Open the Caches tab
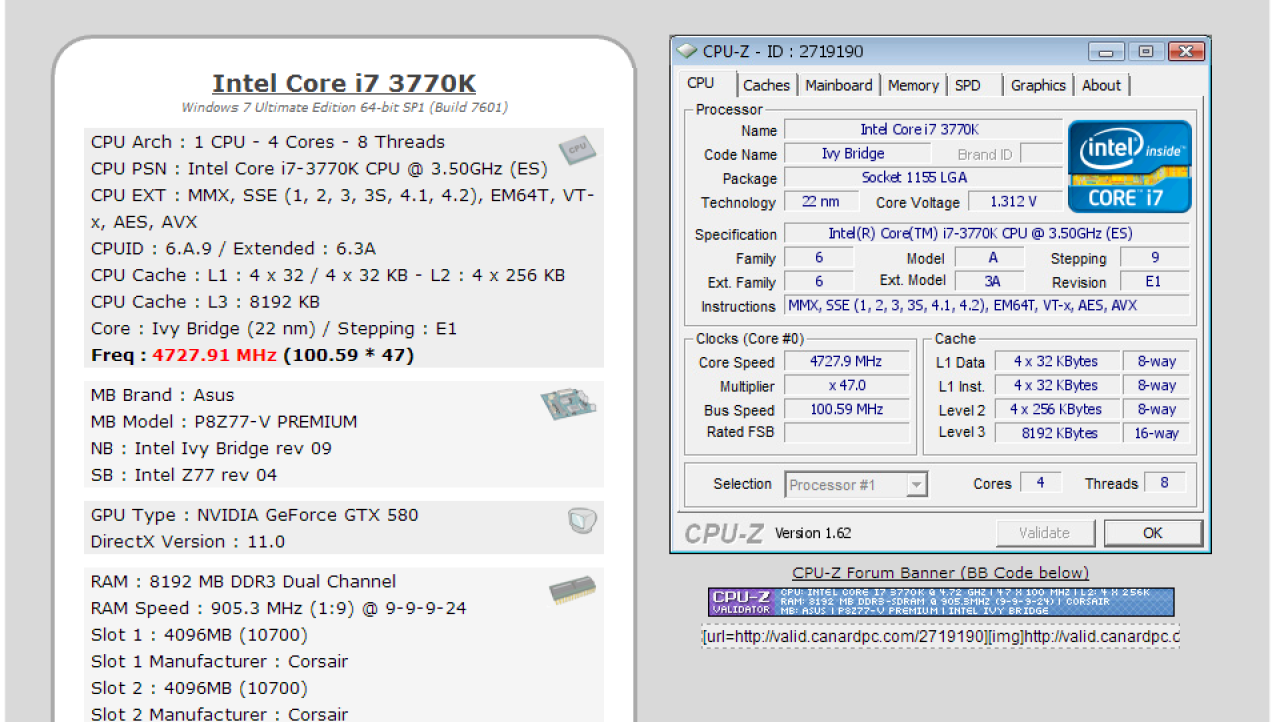The width and height of the screenshot is (1280, 722). (x=767, y=86)
